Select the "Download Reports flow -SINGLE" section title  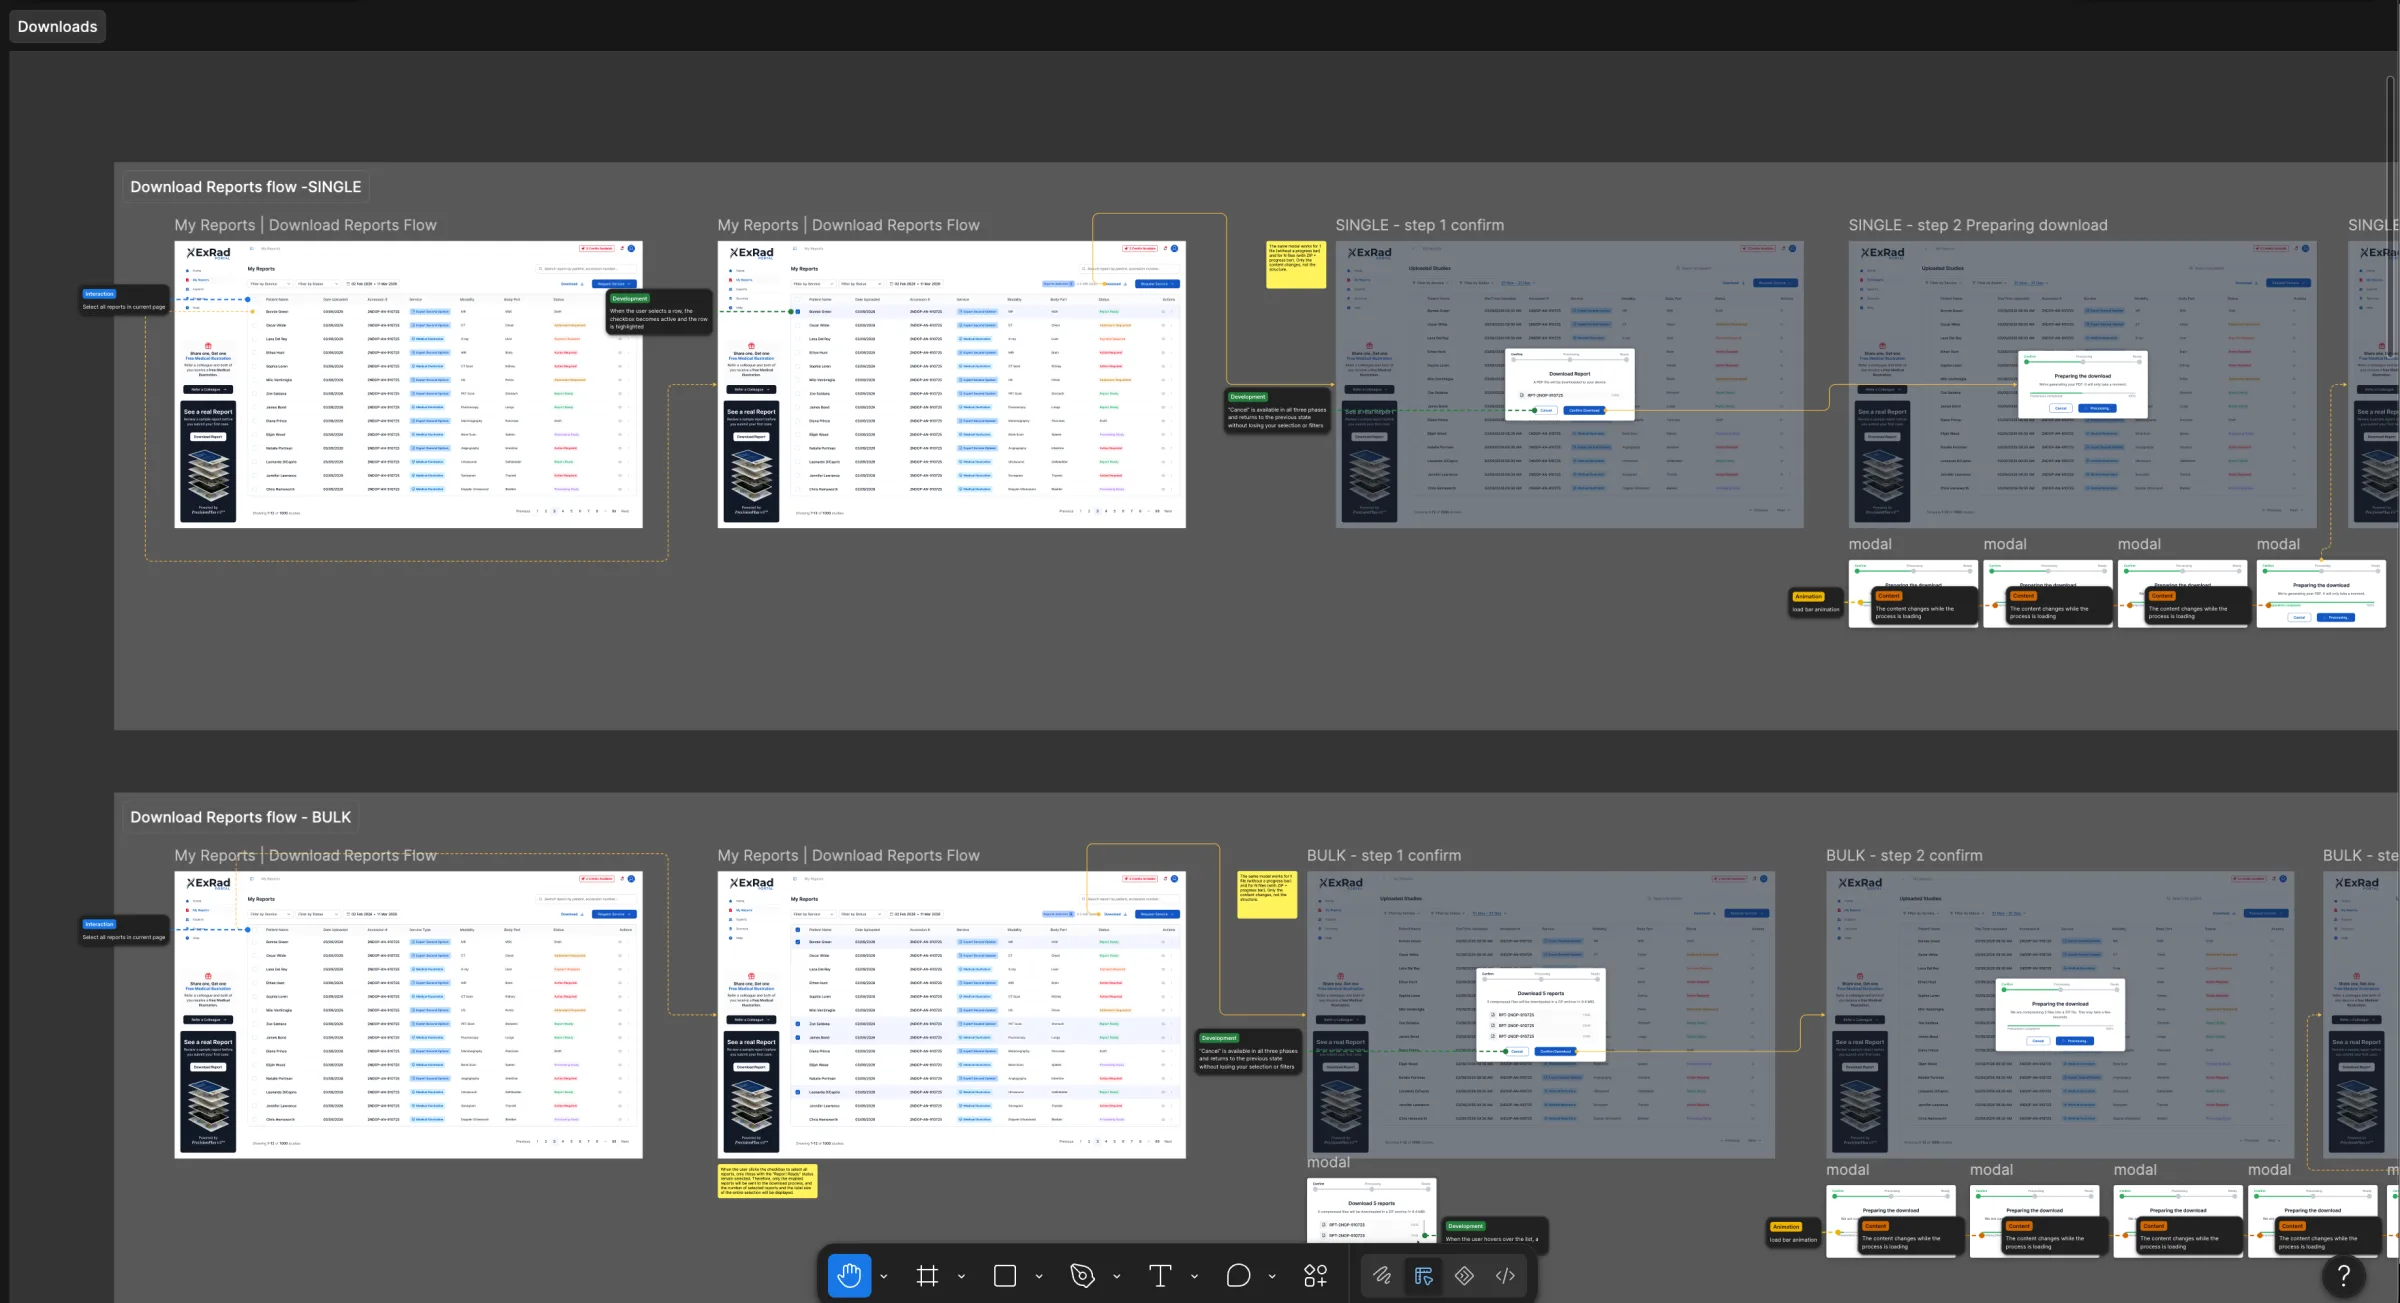coord(246,187)
